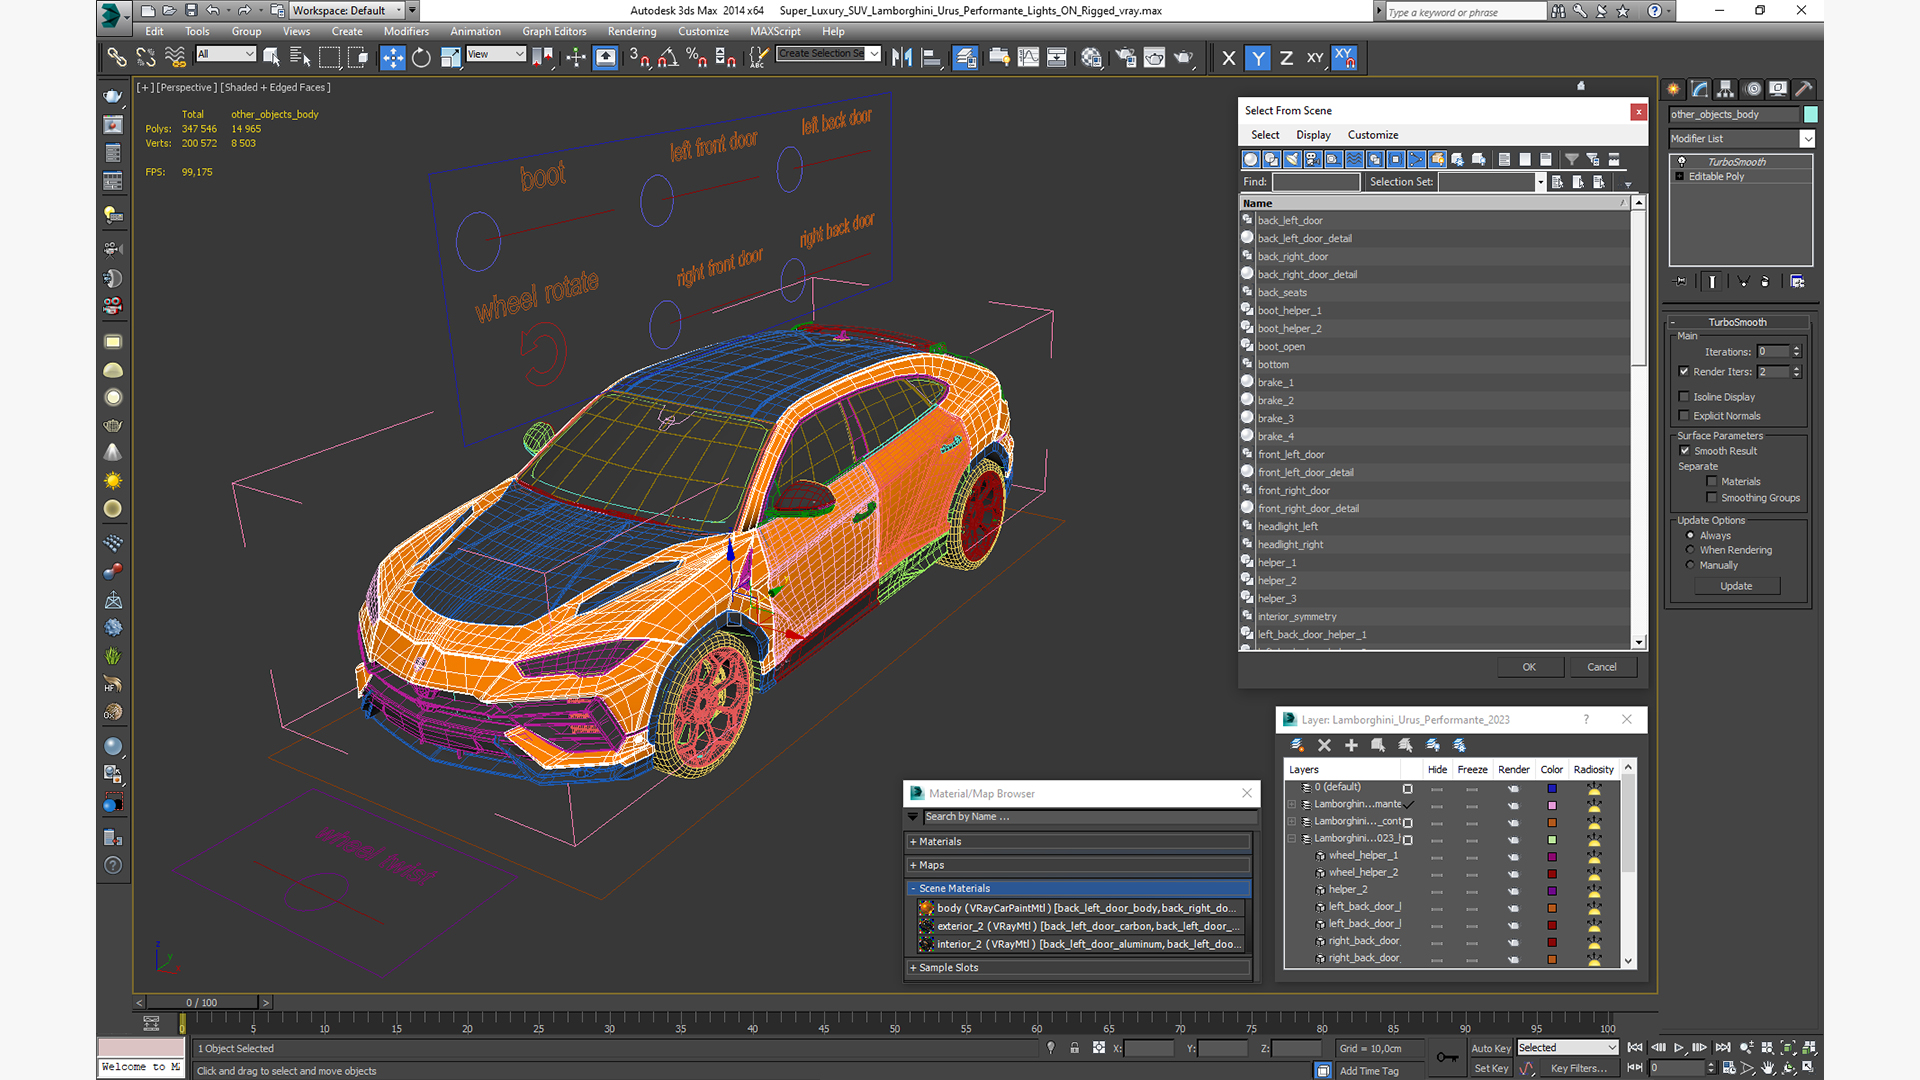1920x1080 pixels.
Task: Click the Render Production teapot icon
Action: click(x=1184, y=58)
